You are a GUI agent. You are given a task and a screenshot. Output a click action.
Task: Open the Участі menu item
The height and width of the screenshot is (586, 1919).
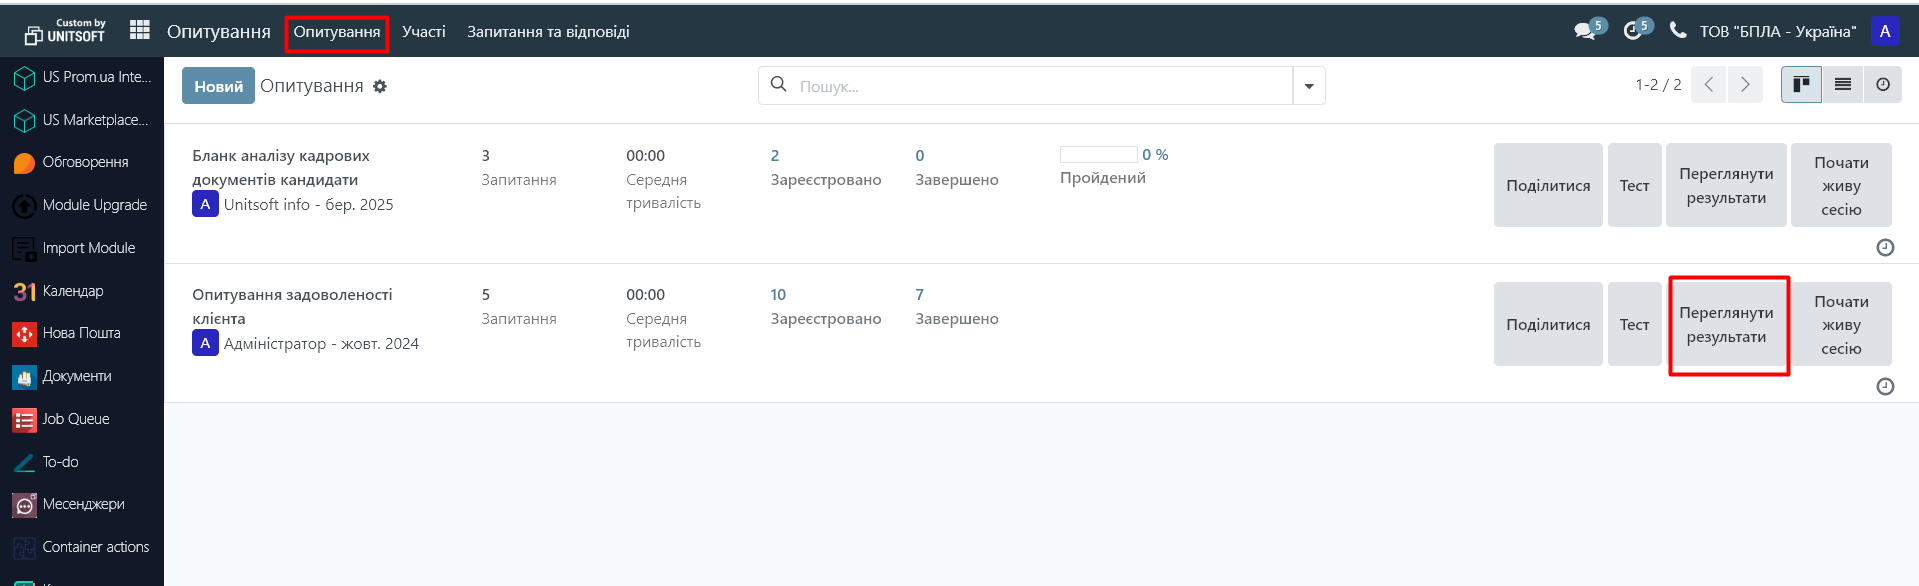click(x=424, y=32)
